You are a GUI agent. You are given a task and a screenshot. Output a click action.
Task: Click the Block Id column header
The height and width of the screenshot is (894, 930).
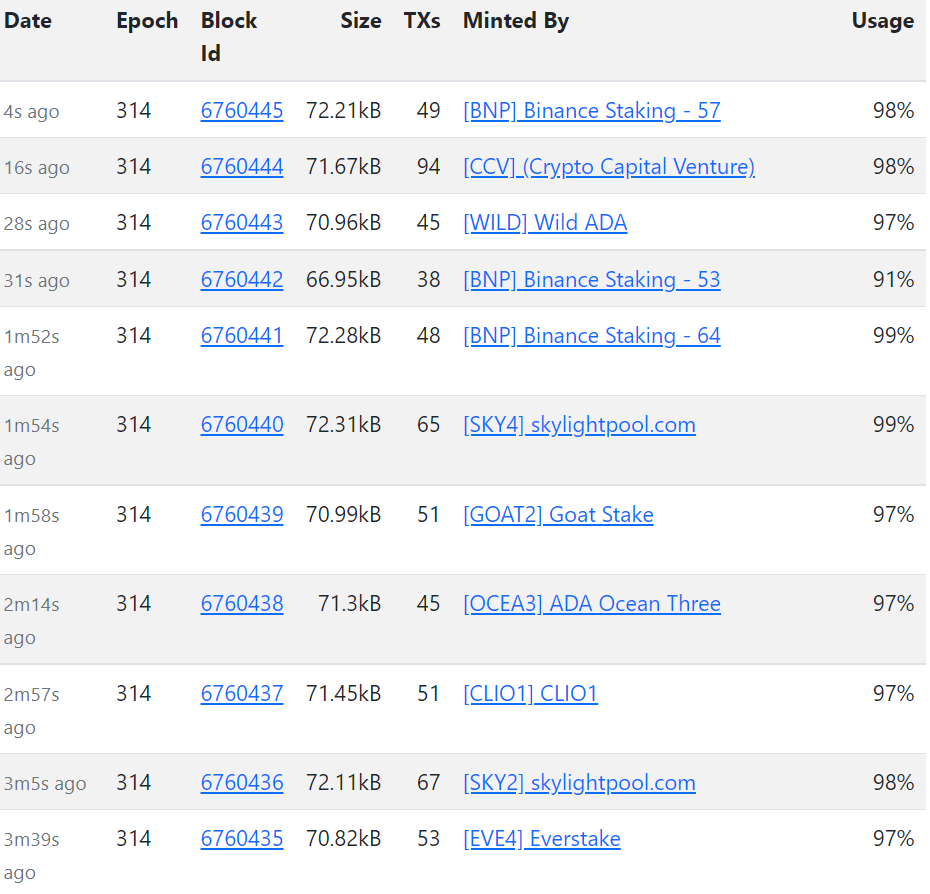[229, 37]
